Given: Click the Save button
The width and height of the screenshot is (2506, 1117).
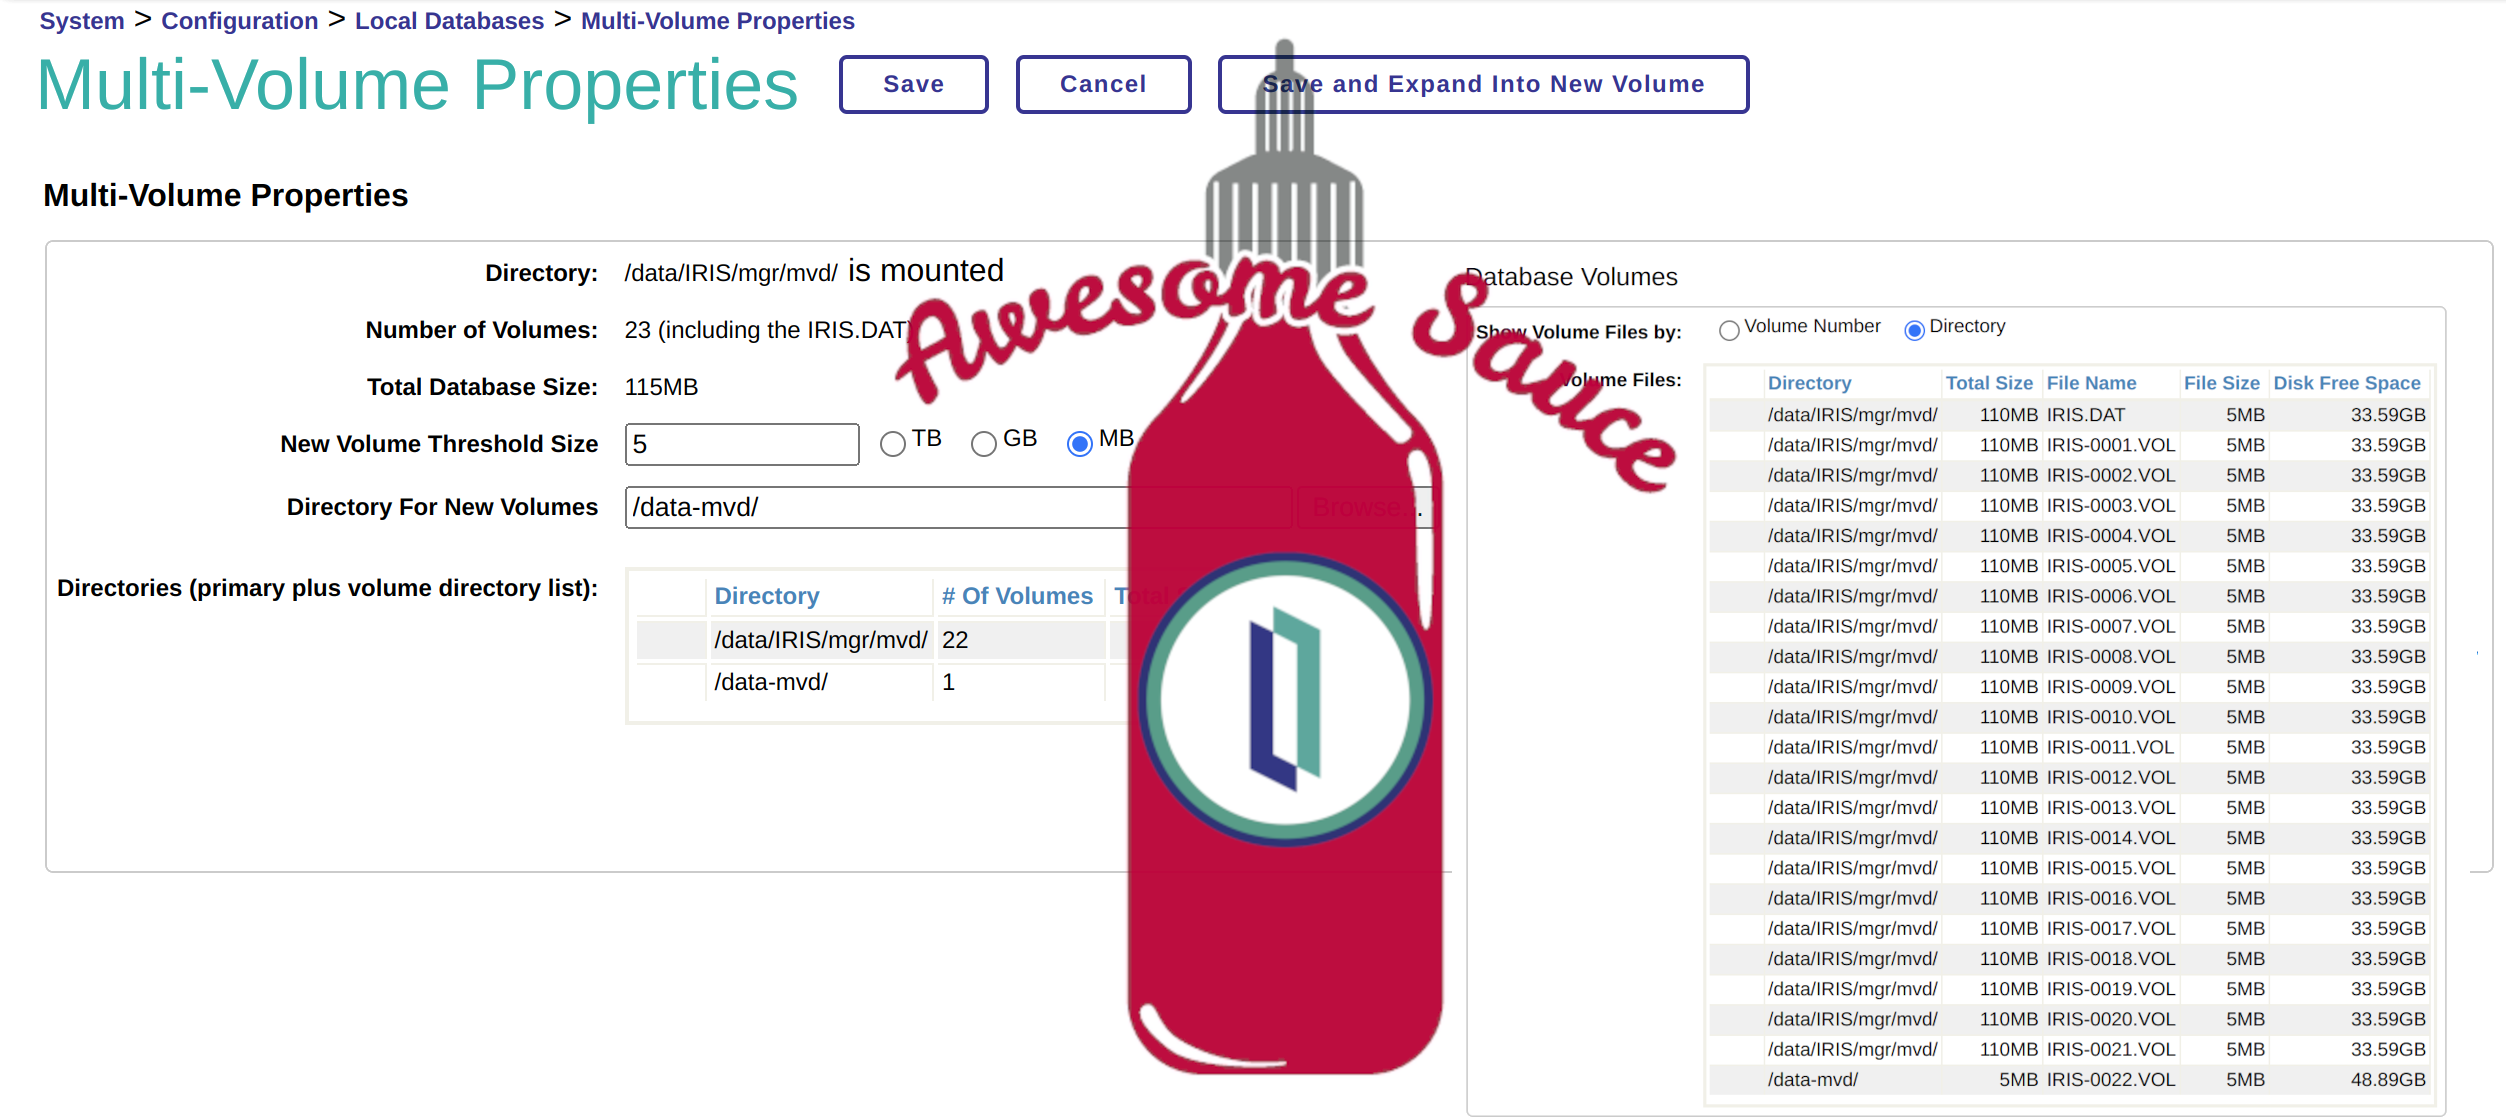Looking at the screenshot, I should tap(913, 85).
